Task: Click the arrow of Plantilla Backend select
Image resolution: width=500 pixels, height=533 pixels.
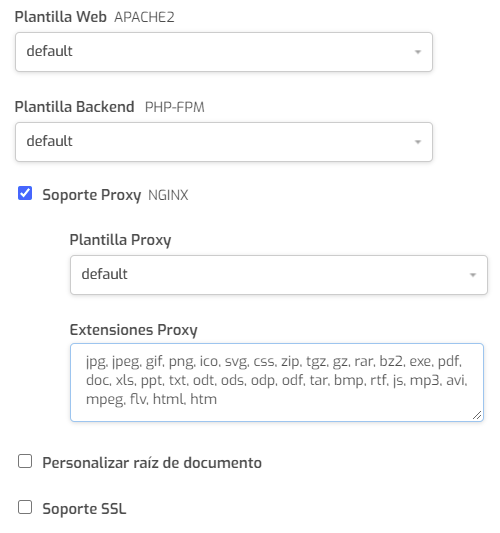Action: 418,142
